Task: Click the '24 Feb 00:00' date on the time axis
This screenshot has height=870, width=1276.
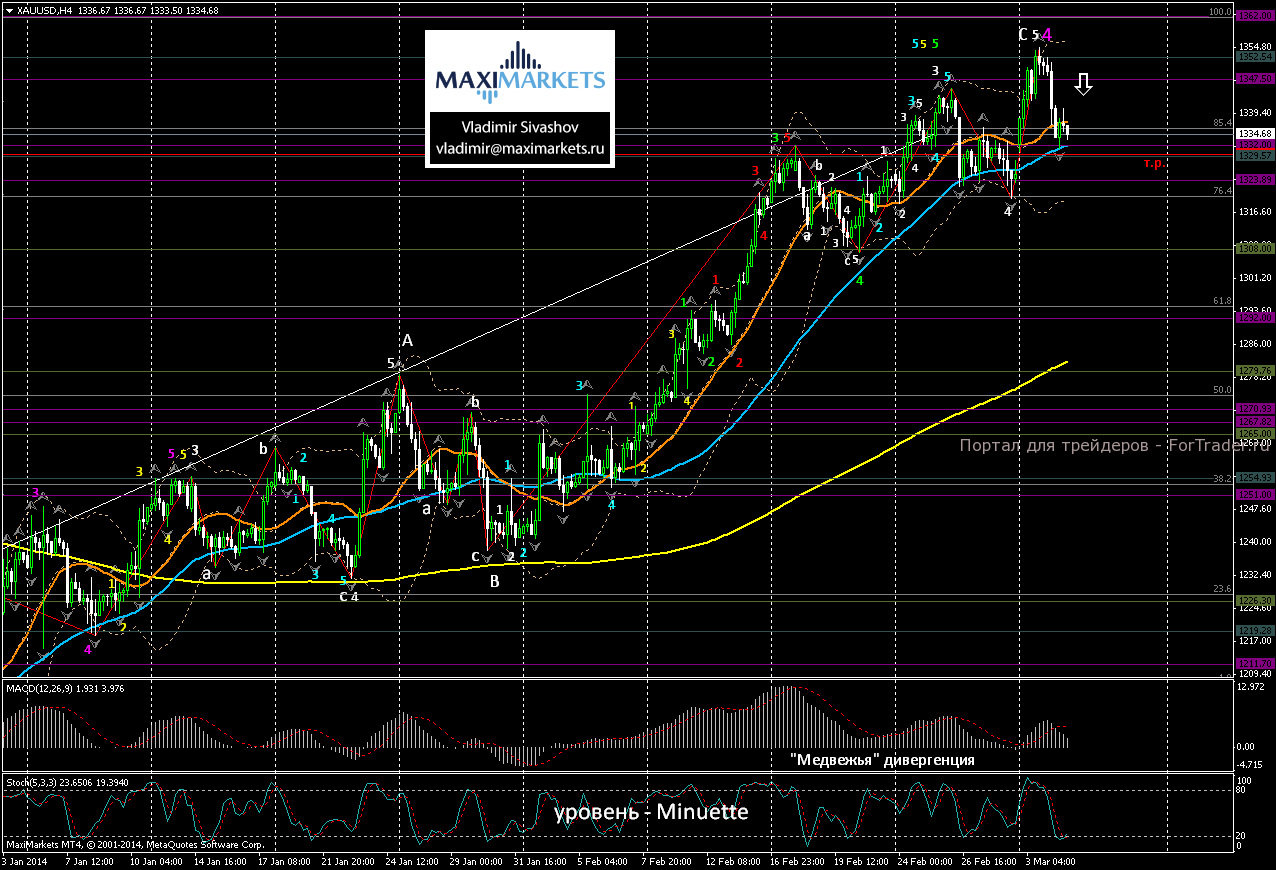Action: click(x=924, y=860)
